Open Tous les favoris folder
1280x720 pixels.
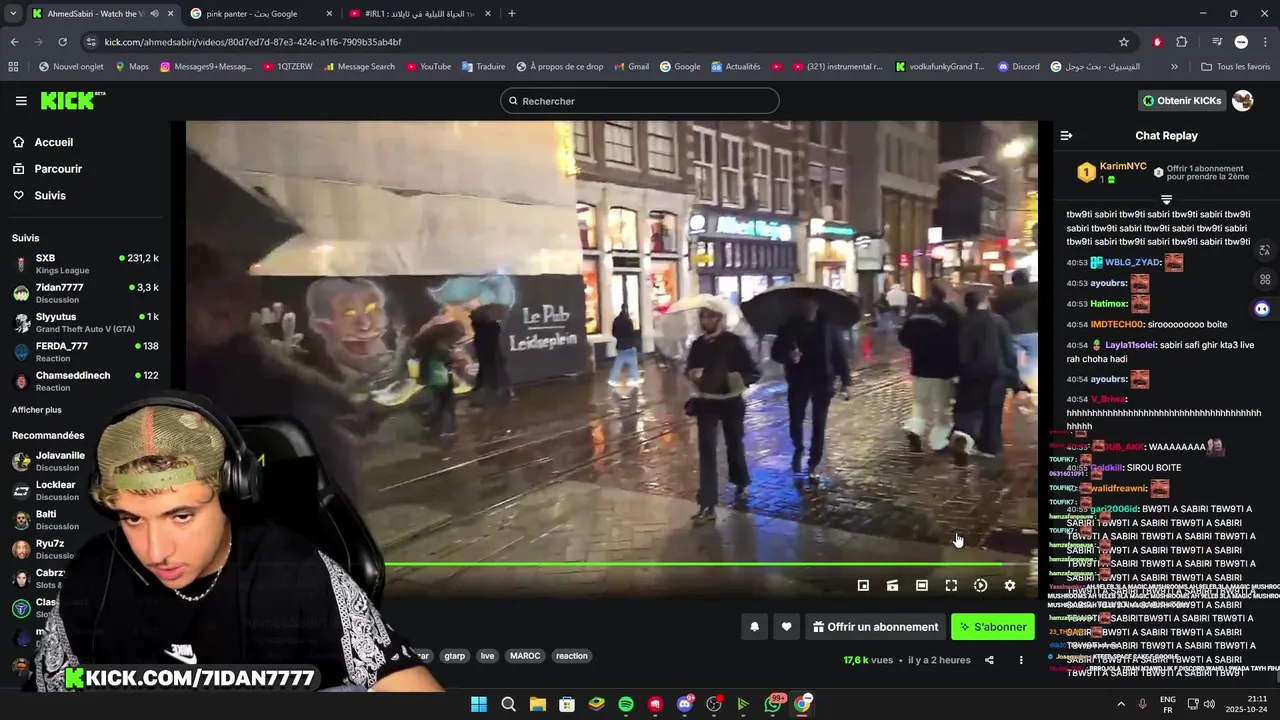click(x=1236, y=67)
